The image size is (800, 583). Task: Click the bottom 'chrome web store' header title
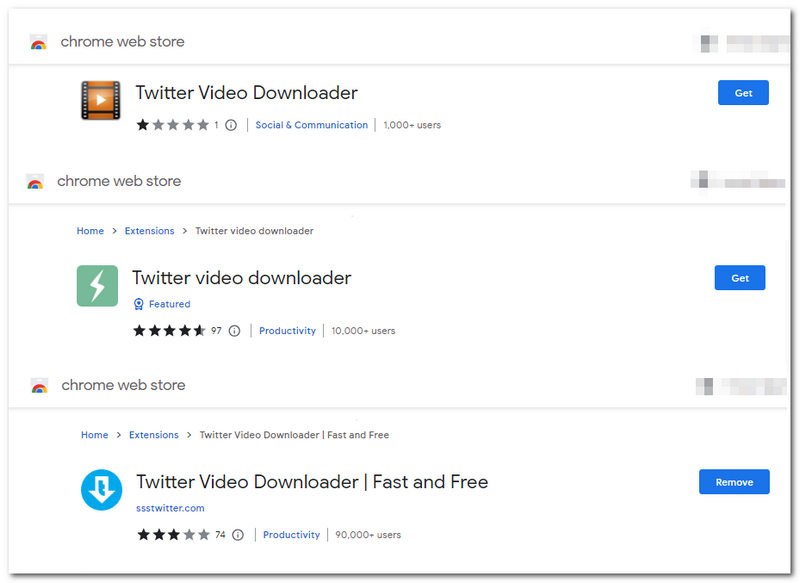(x=123, y=385)
